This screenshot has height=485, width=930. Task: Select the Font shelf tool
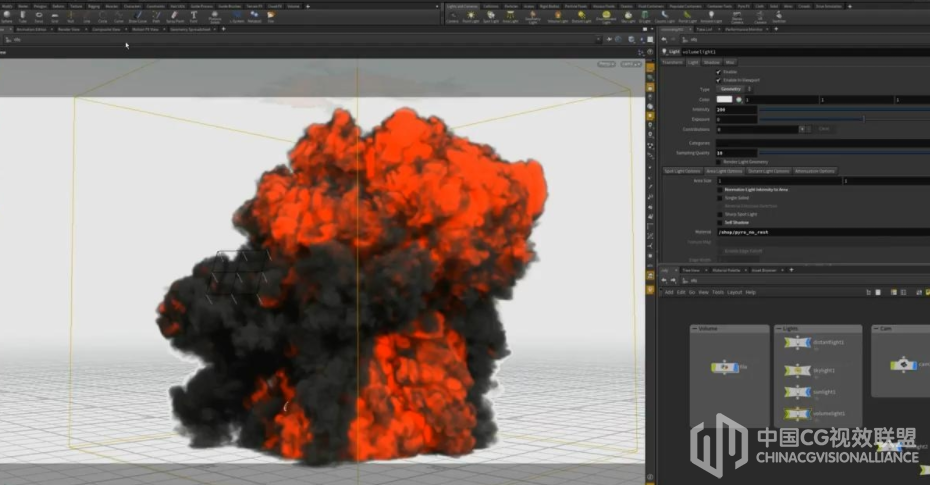coord(193,17)
